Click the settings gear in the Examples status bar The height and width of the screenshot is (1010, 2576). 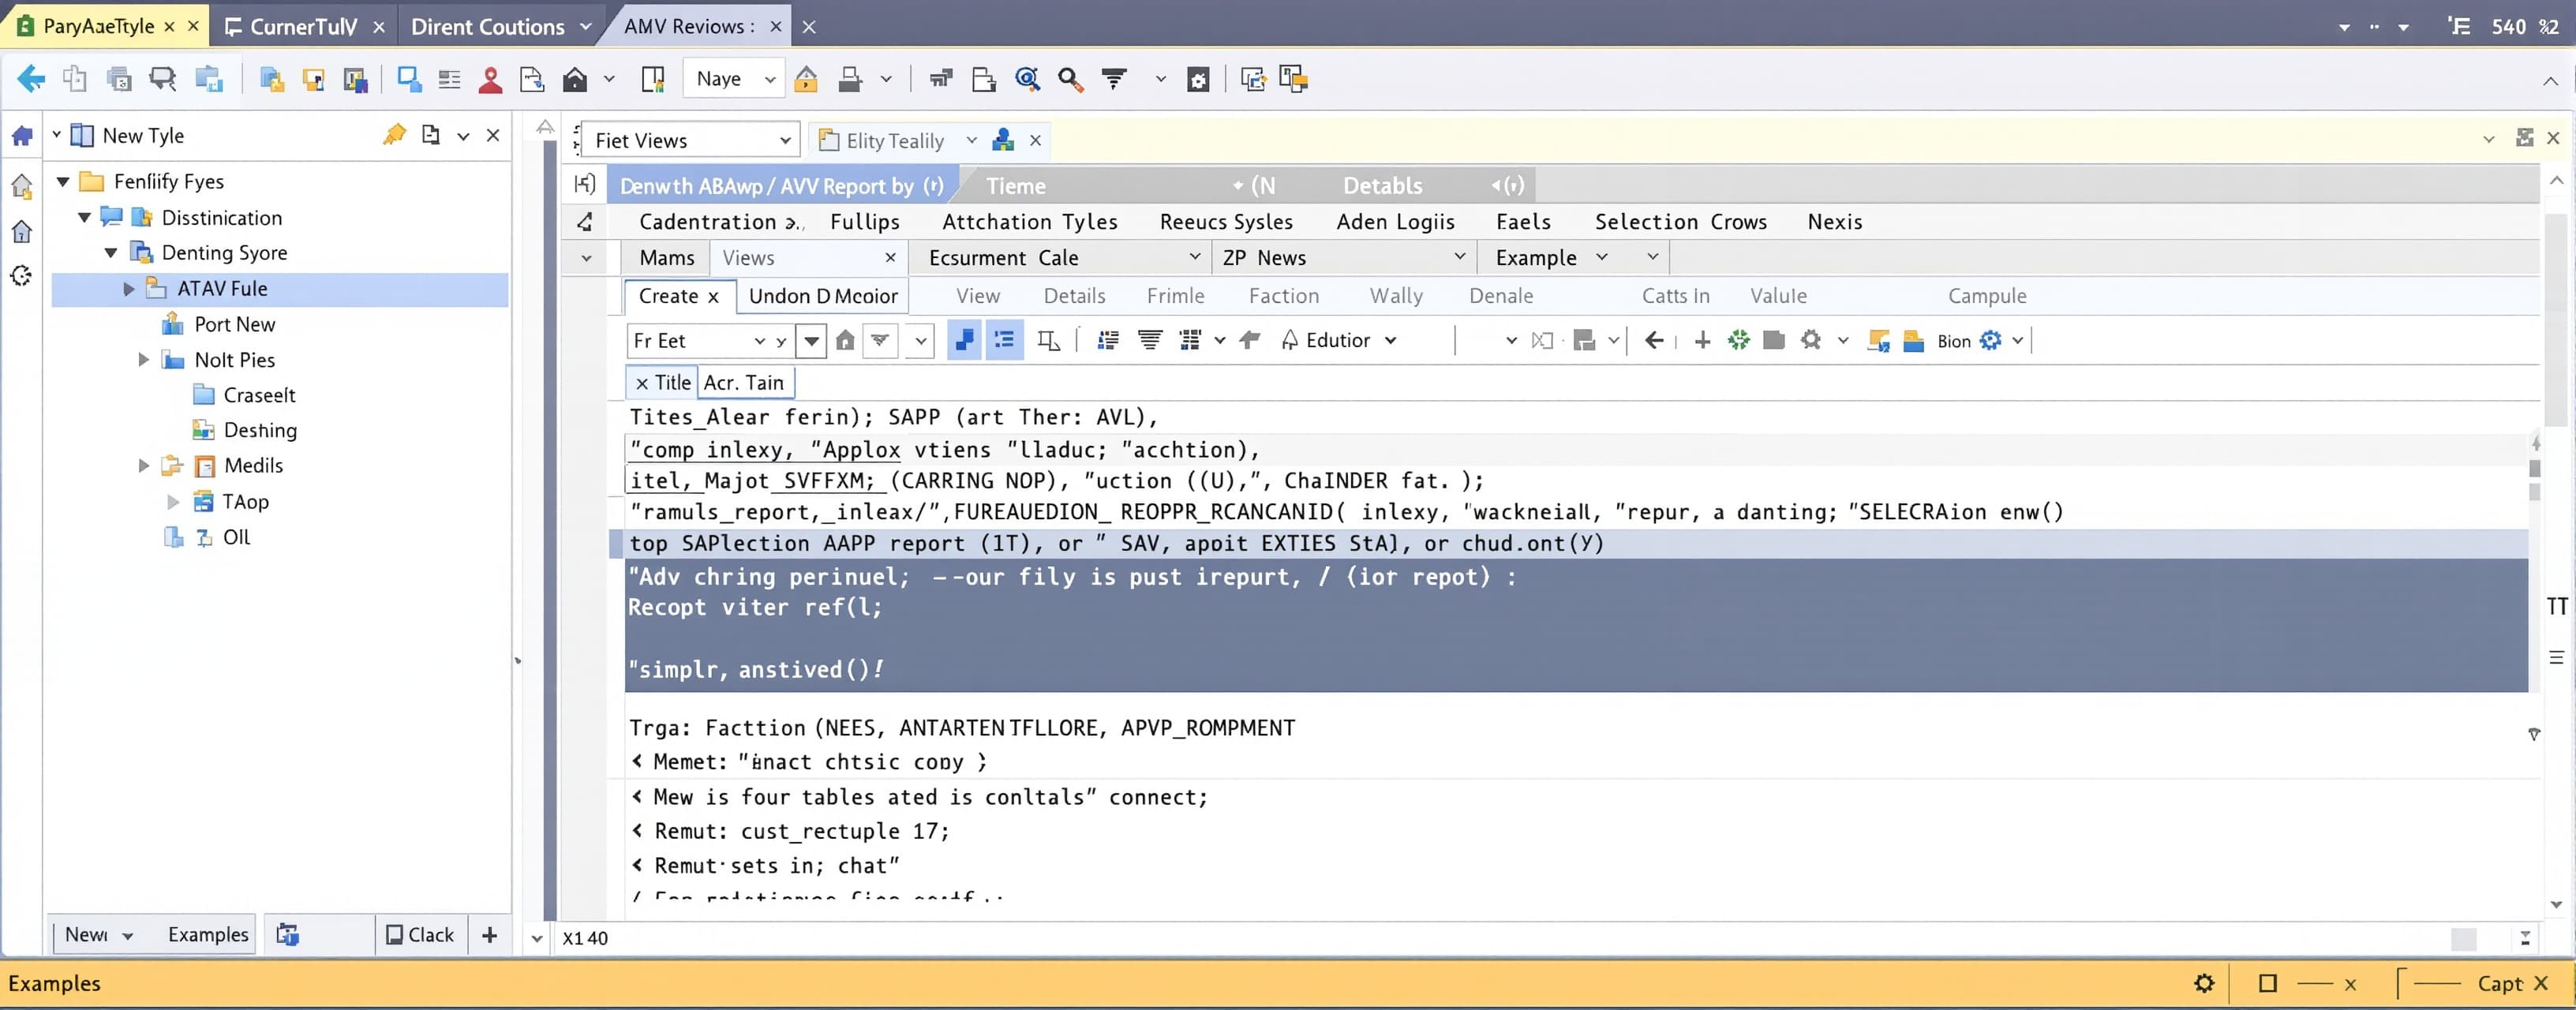click(2204, 983)
